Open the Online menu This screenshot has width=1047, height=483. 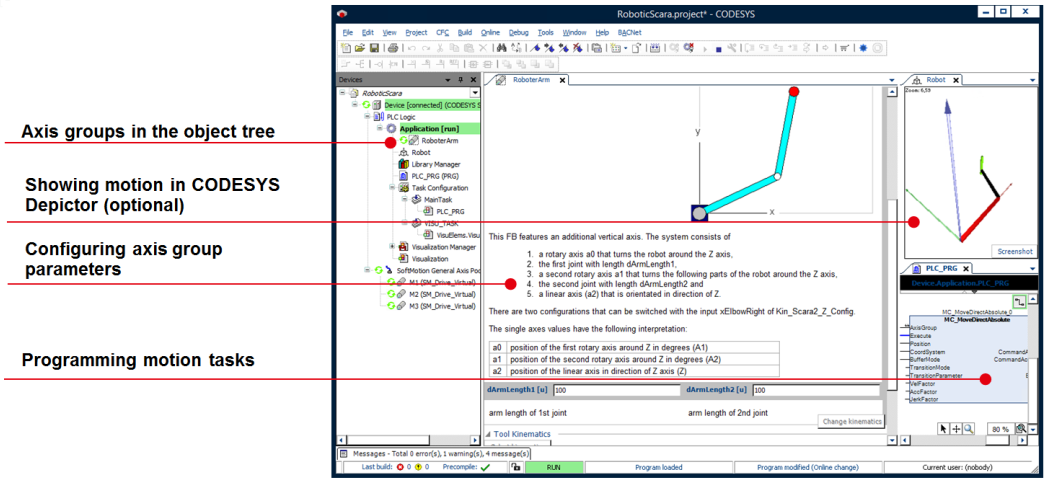490,33
